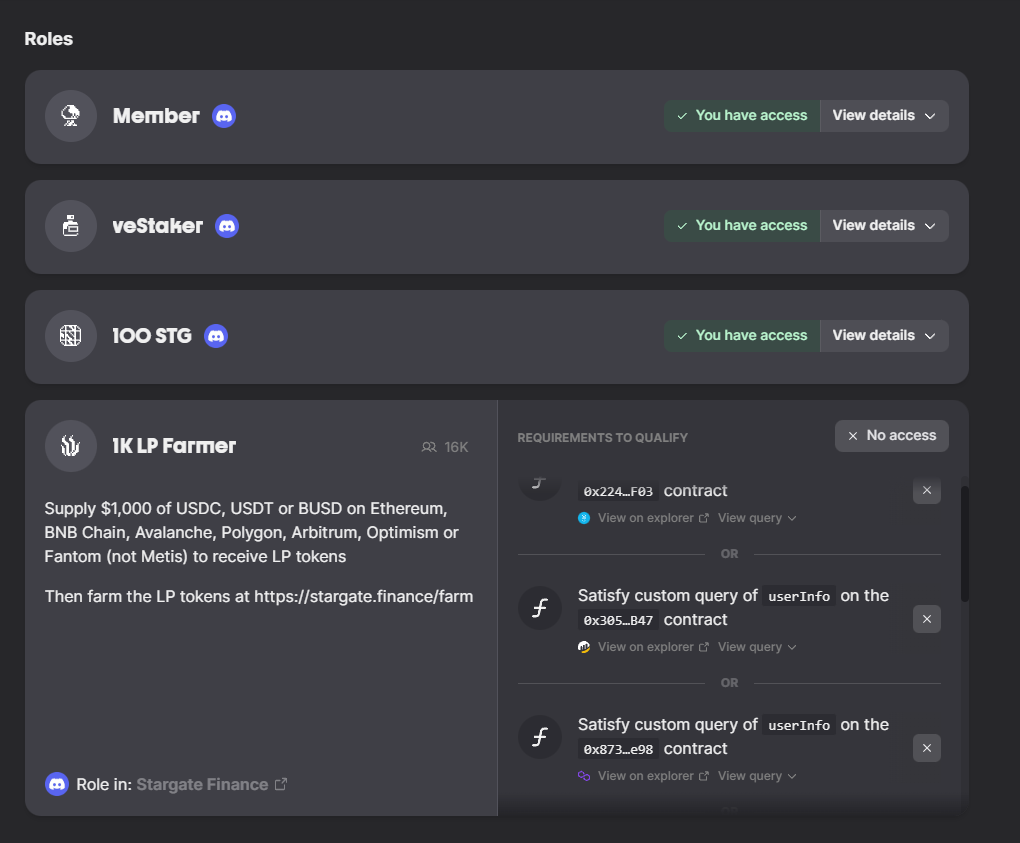
Task: Click You have access on Member role
Action: pos(742,116)
